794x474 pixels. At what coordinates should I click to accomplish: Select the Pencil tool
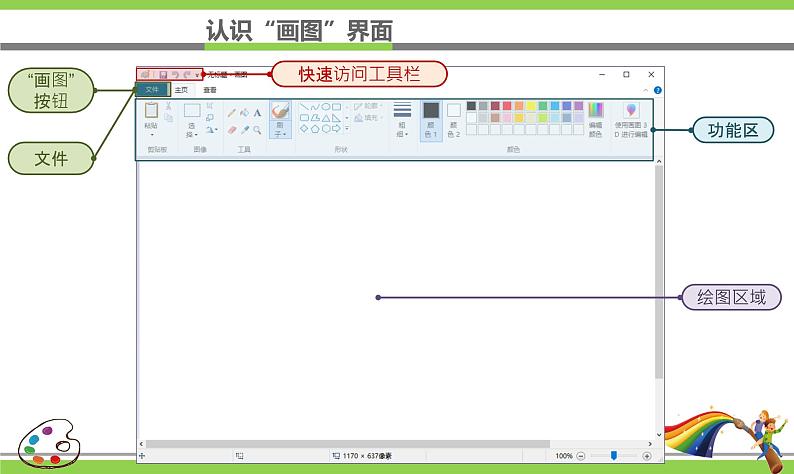coord(232,112)
